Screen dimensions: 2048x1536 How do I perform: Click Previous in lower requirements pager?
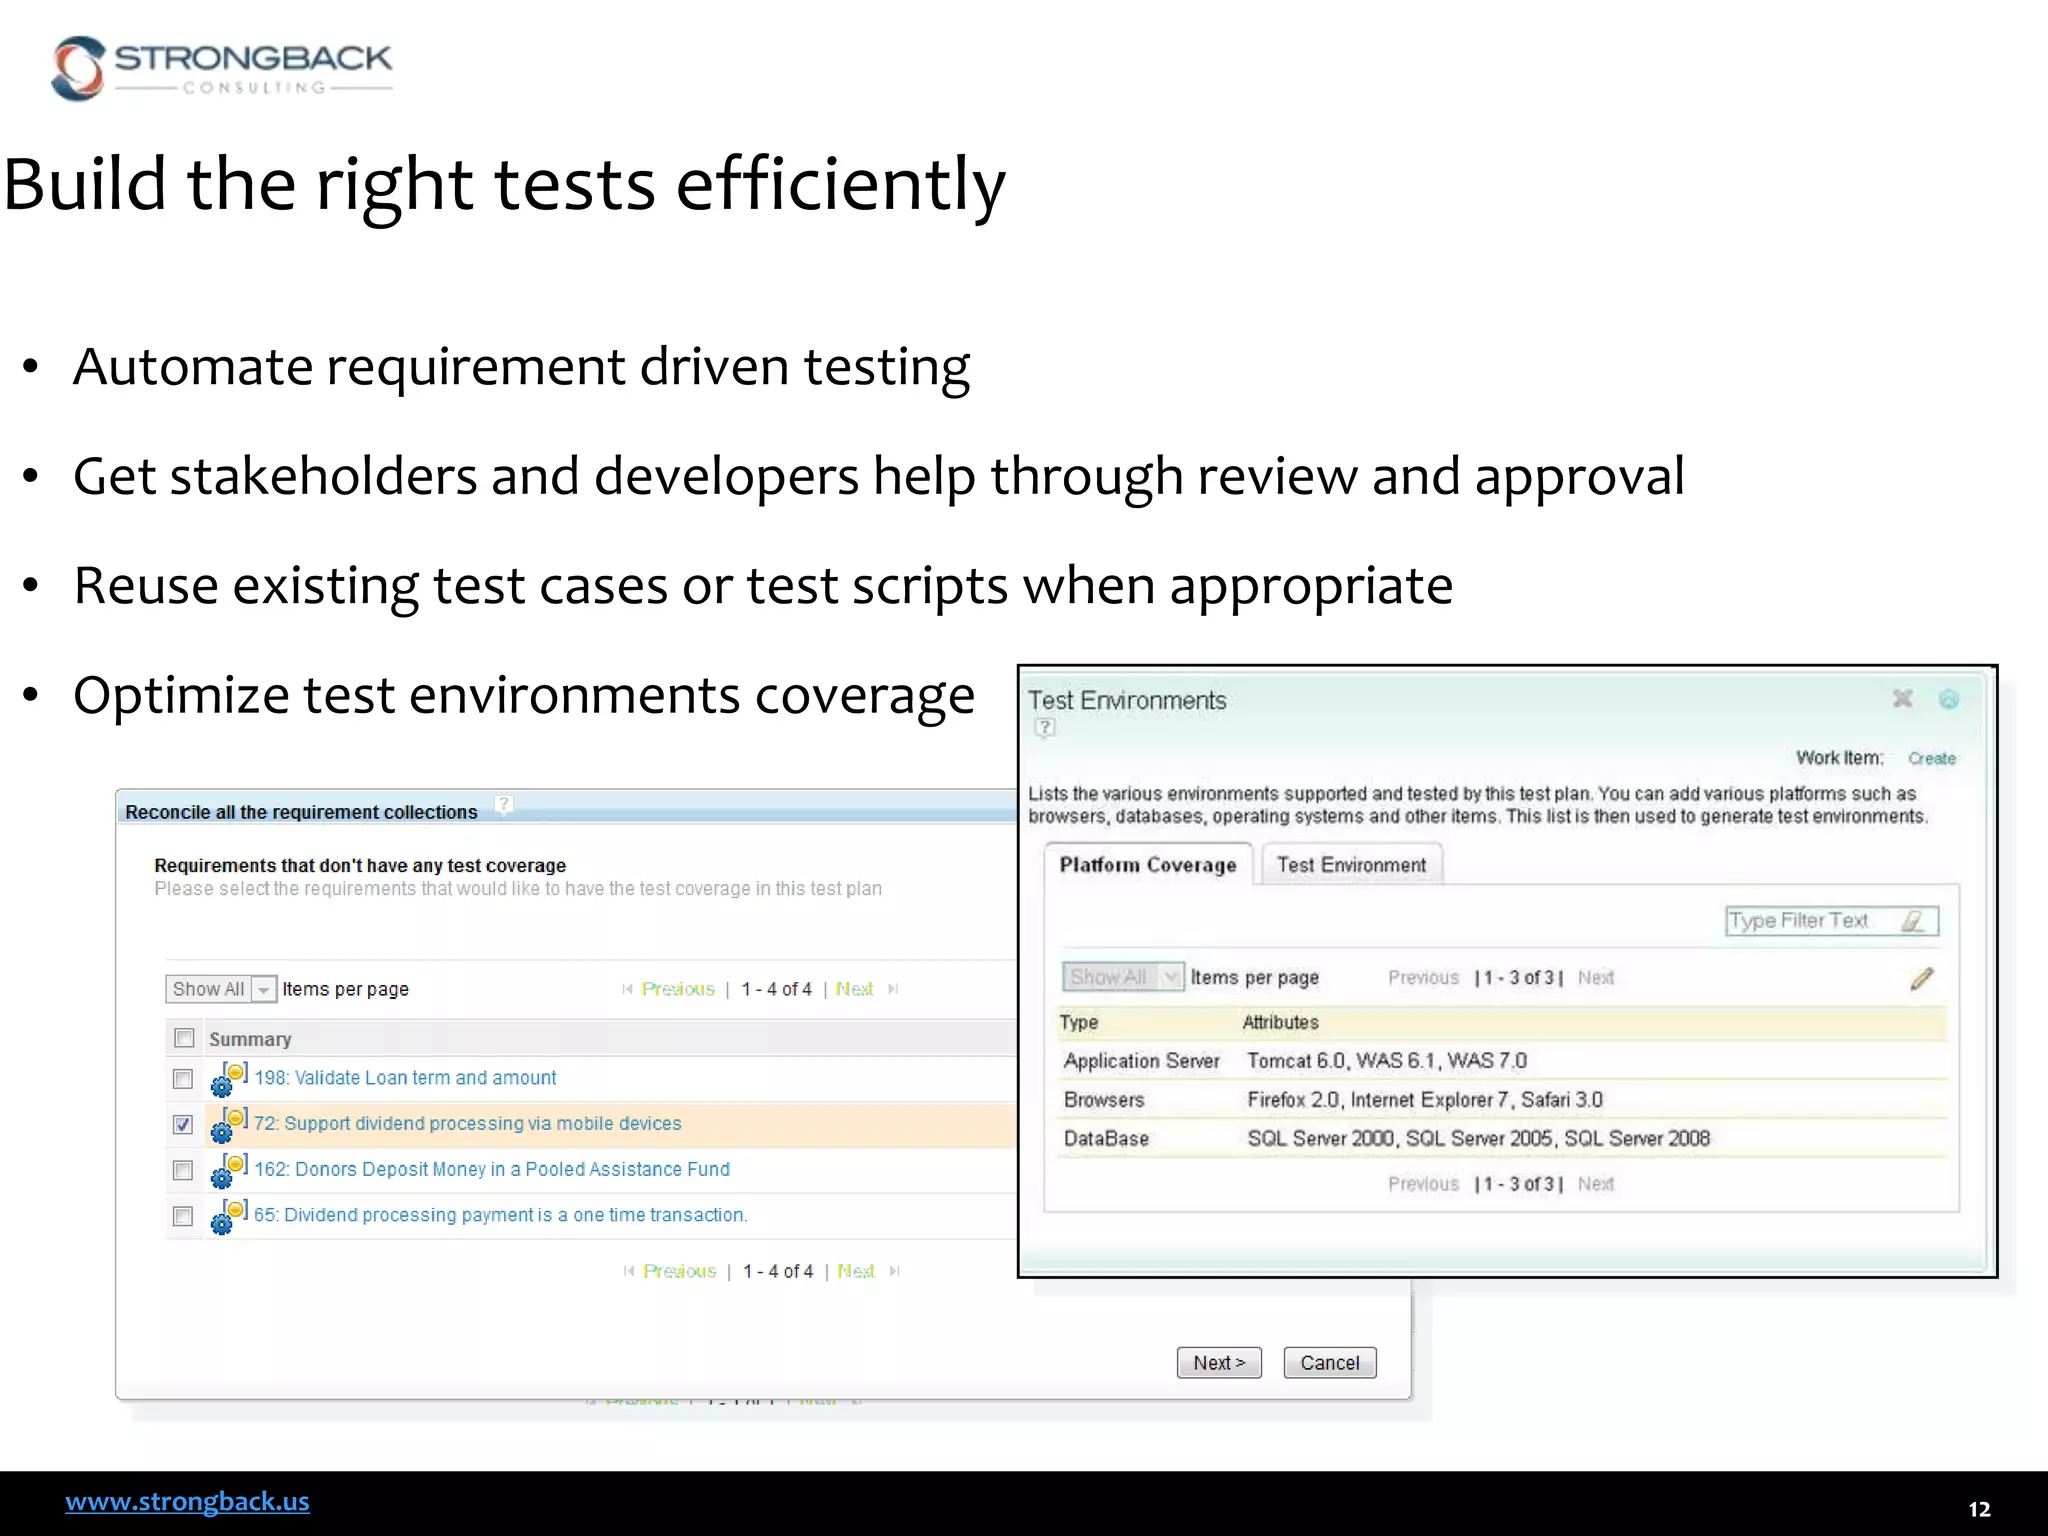click(680, 1271)
